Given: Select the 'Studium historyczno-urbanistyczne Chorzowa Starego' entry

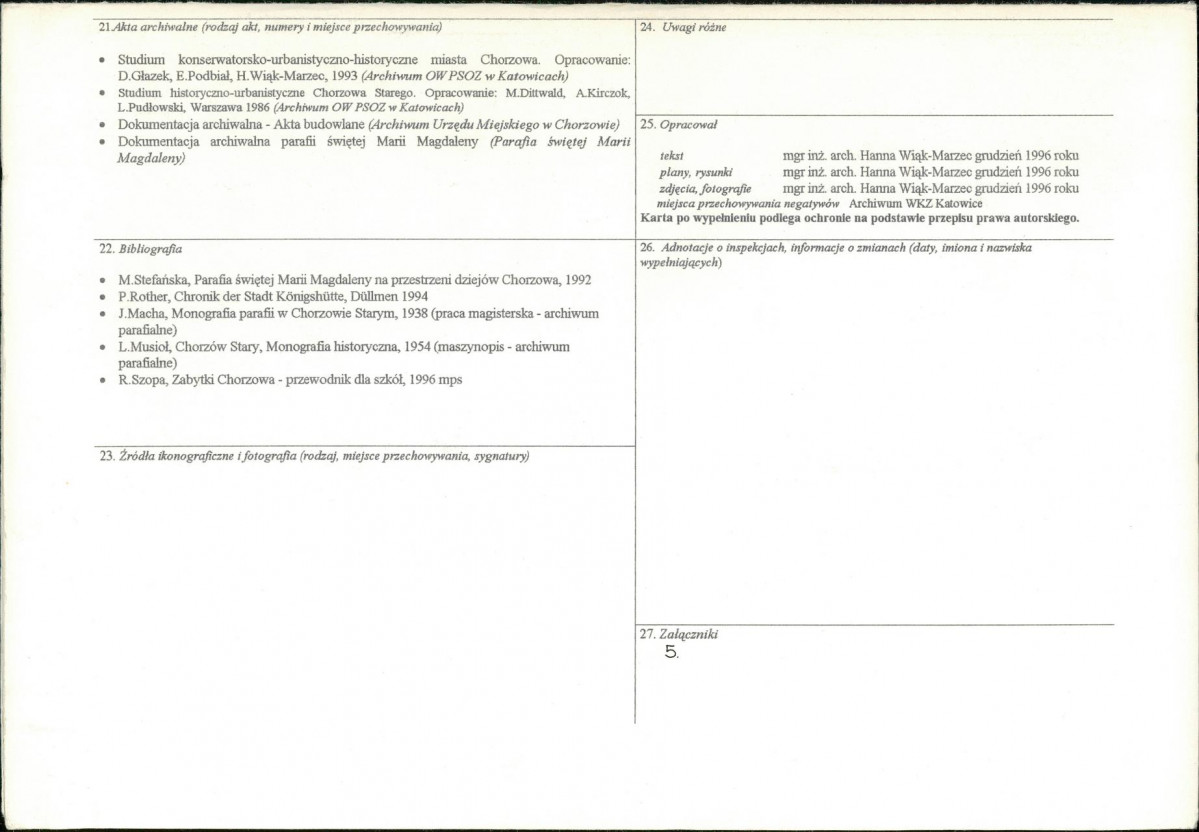Looking at the screenshot, I should pyautogui.click(x=373, y=99).
